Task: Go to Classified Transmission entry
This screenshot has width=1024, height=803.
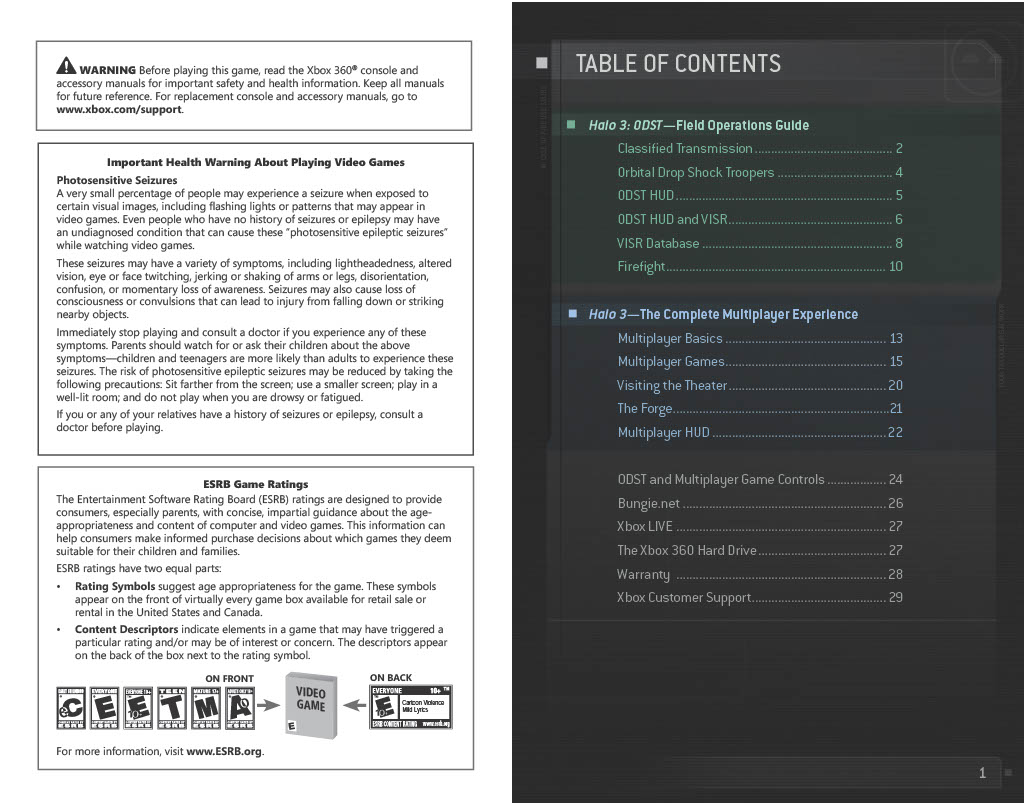Action: [x=760, y=149]
